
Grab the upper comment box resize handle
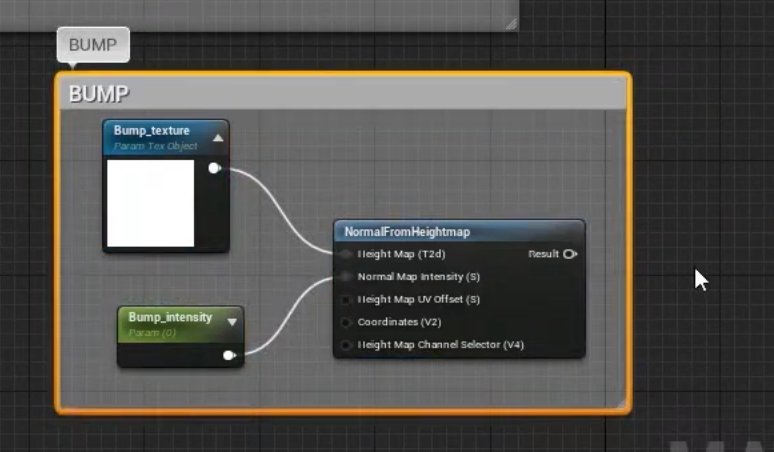pos(511,24)
